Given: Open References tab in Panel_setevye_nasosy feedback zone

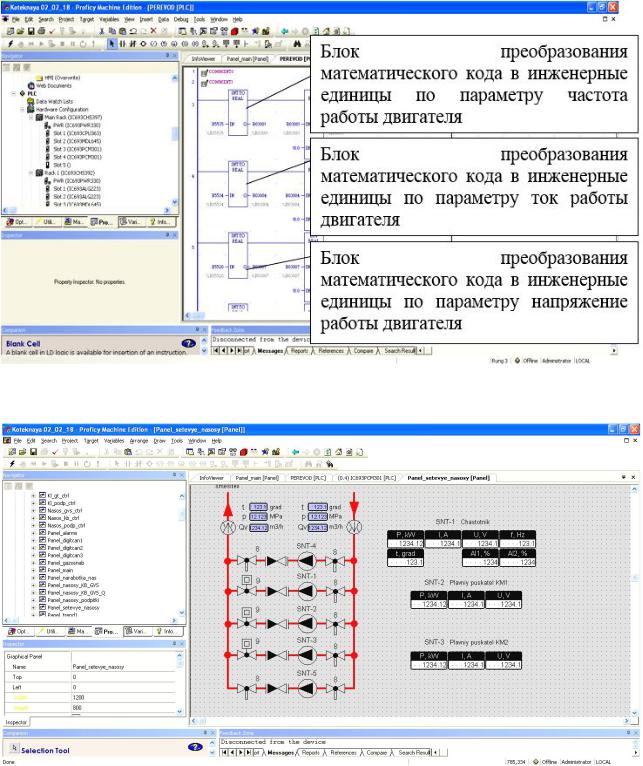Looking at the screenshot, I should [343, 753].
